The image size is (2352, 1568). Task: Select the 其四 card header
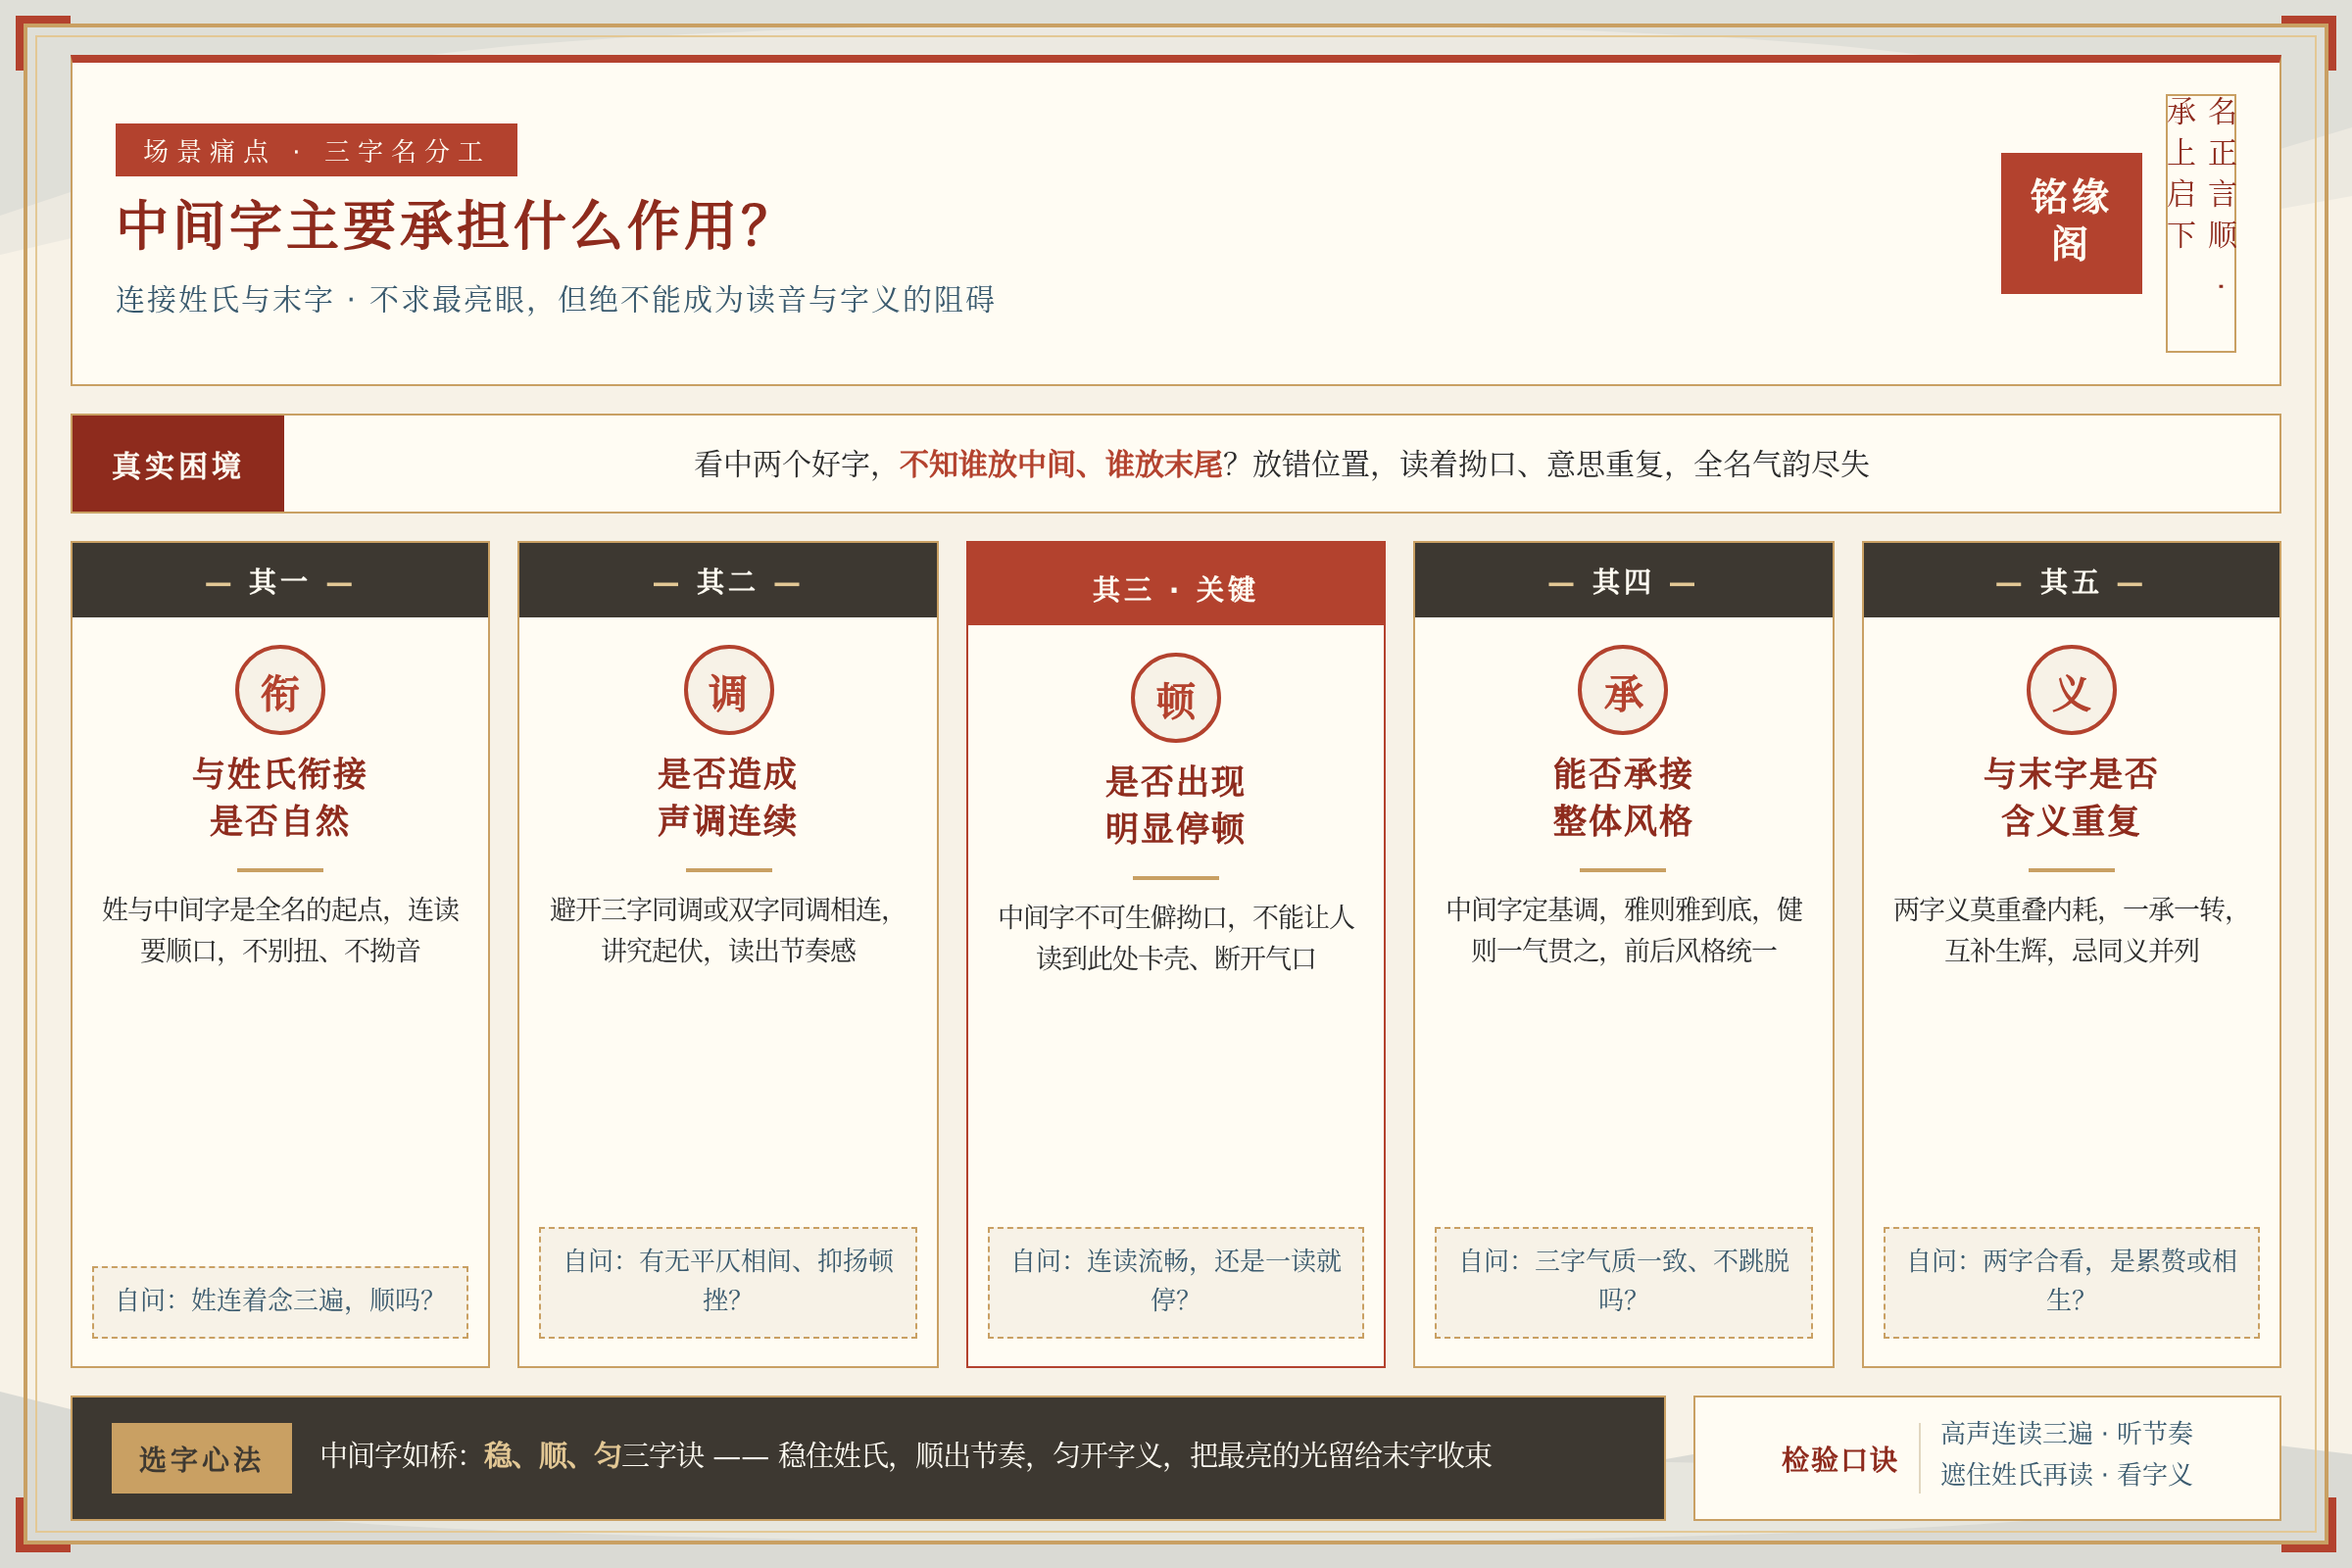1623,581
